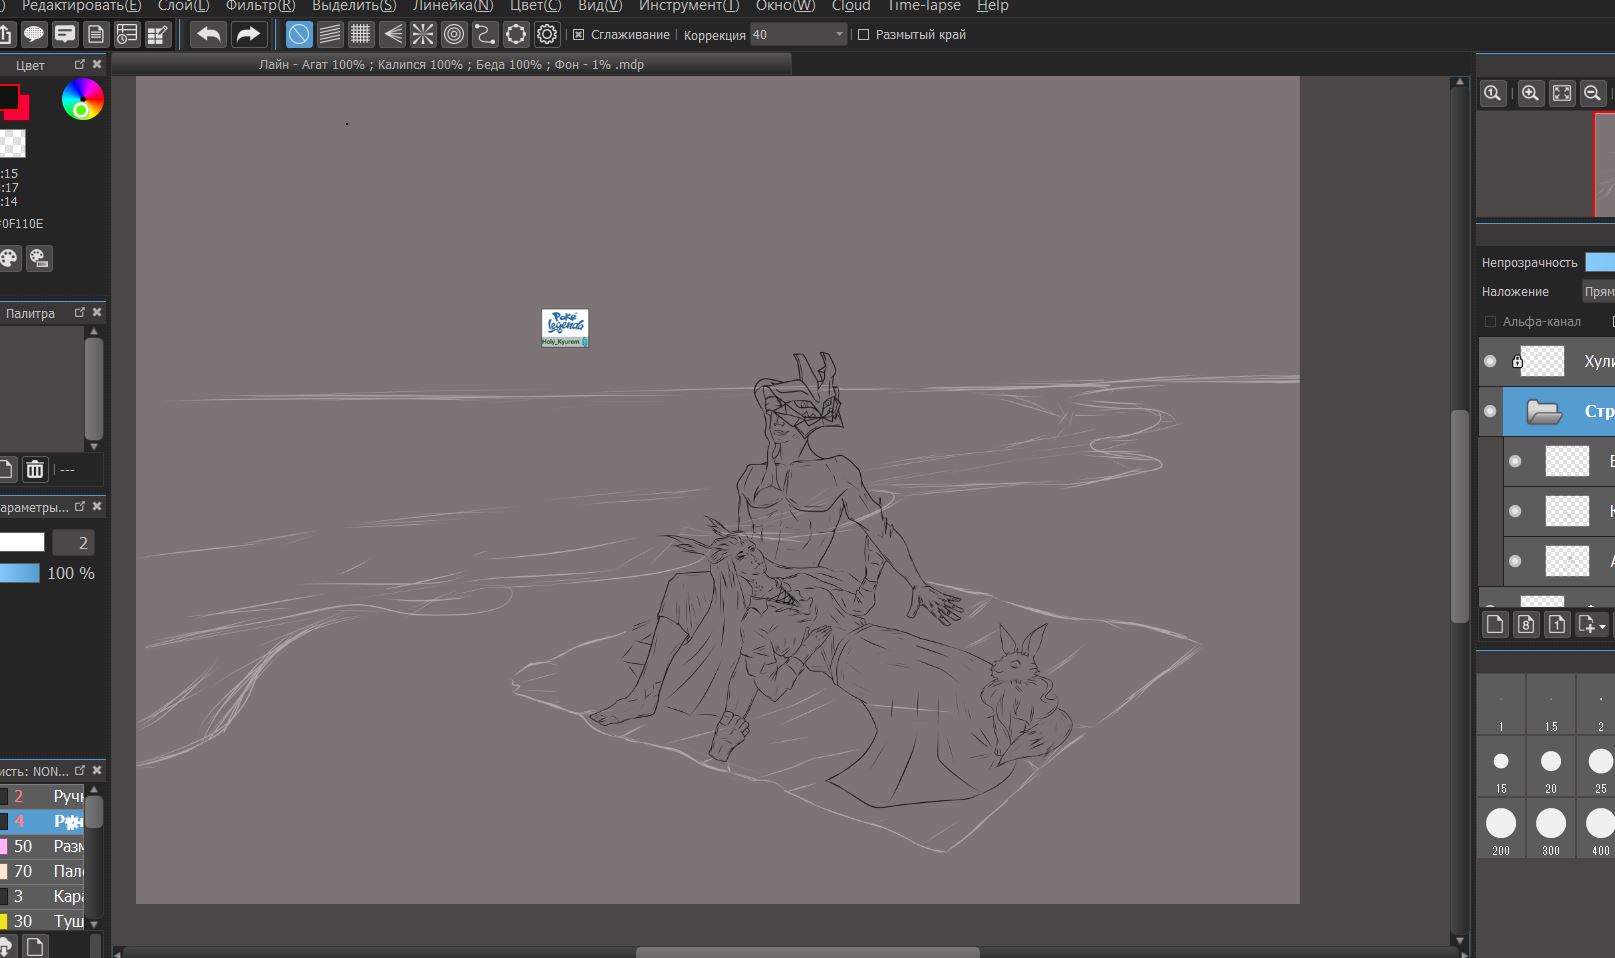Screen dimensions: 1615x958
Task: Enable crisscross grid snap guide
Action: point(361,35)
